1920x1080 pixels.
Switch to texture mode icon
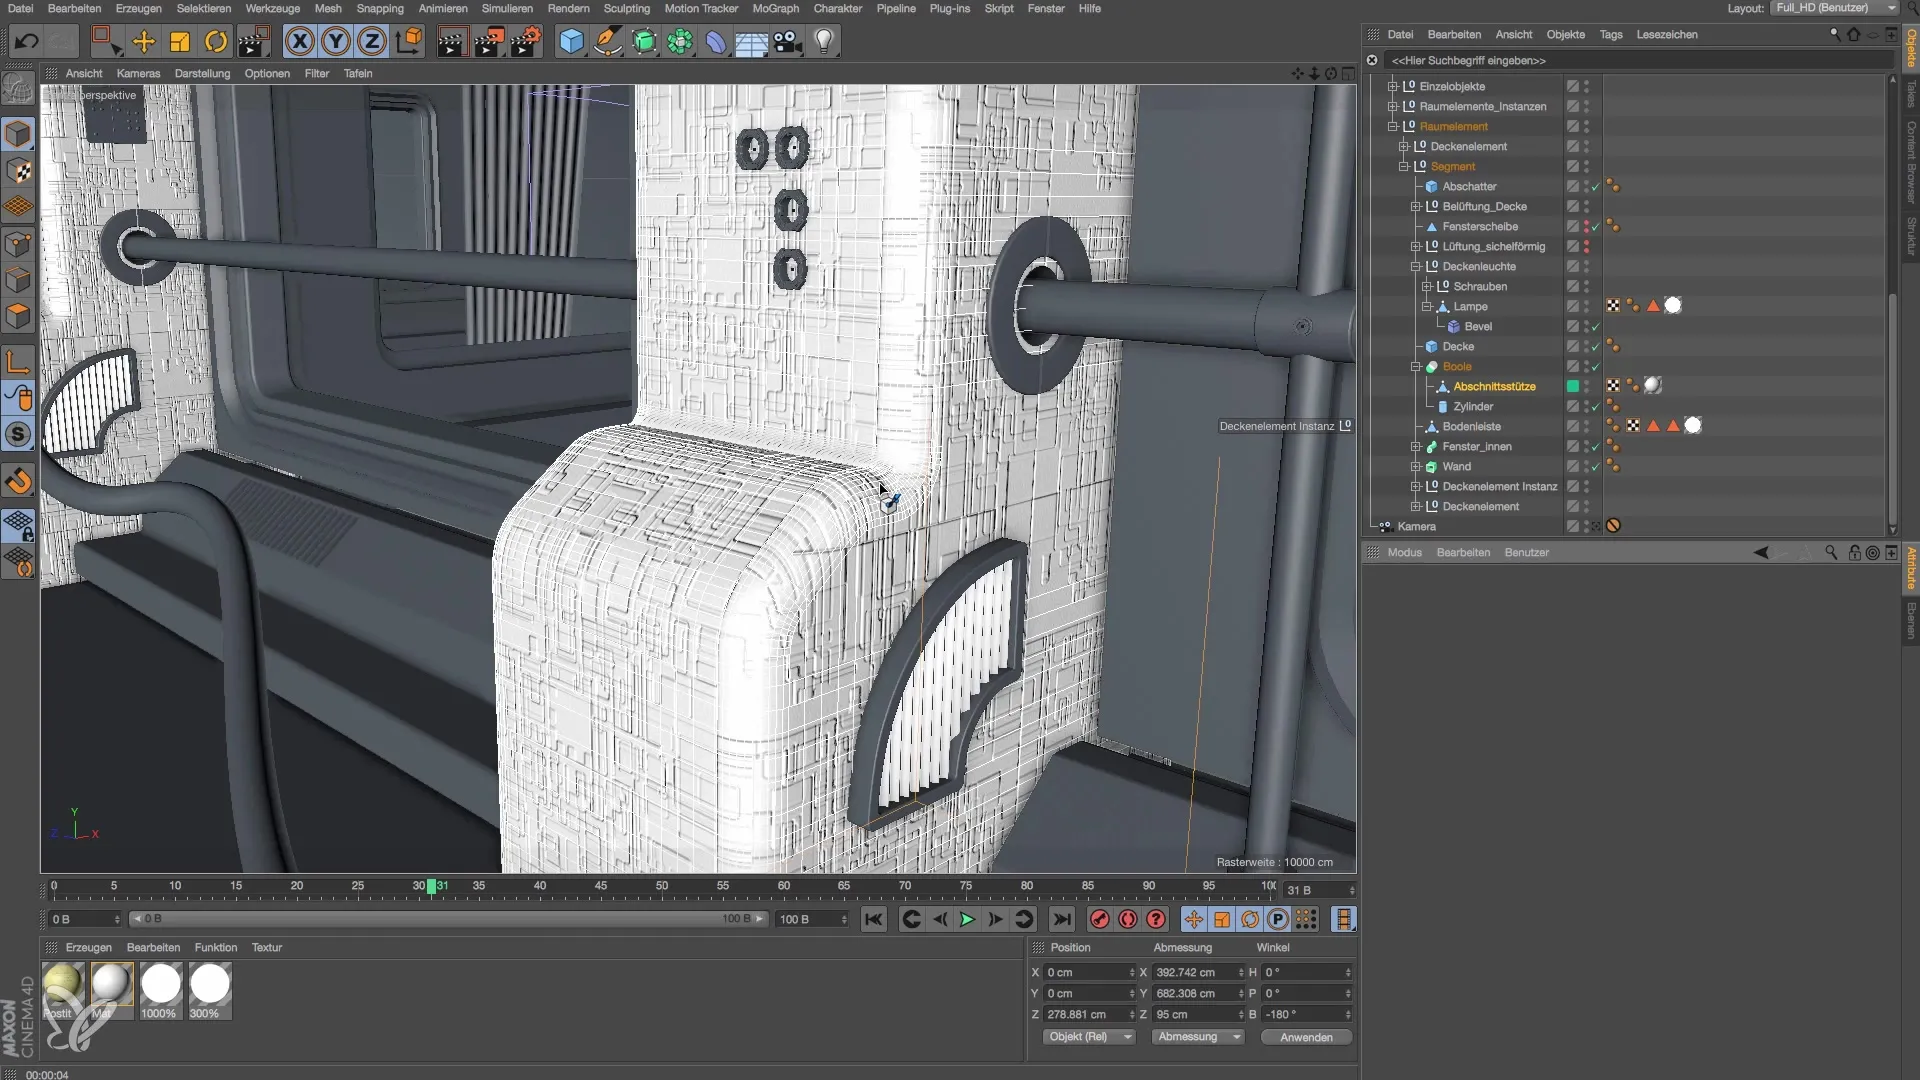coord(18,171)
